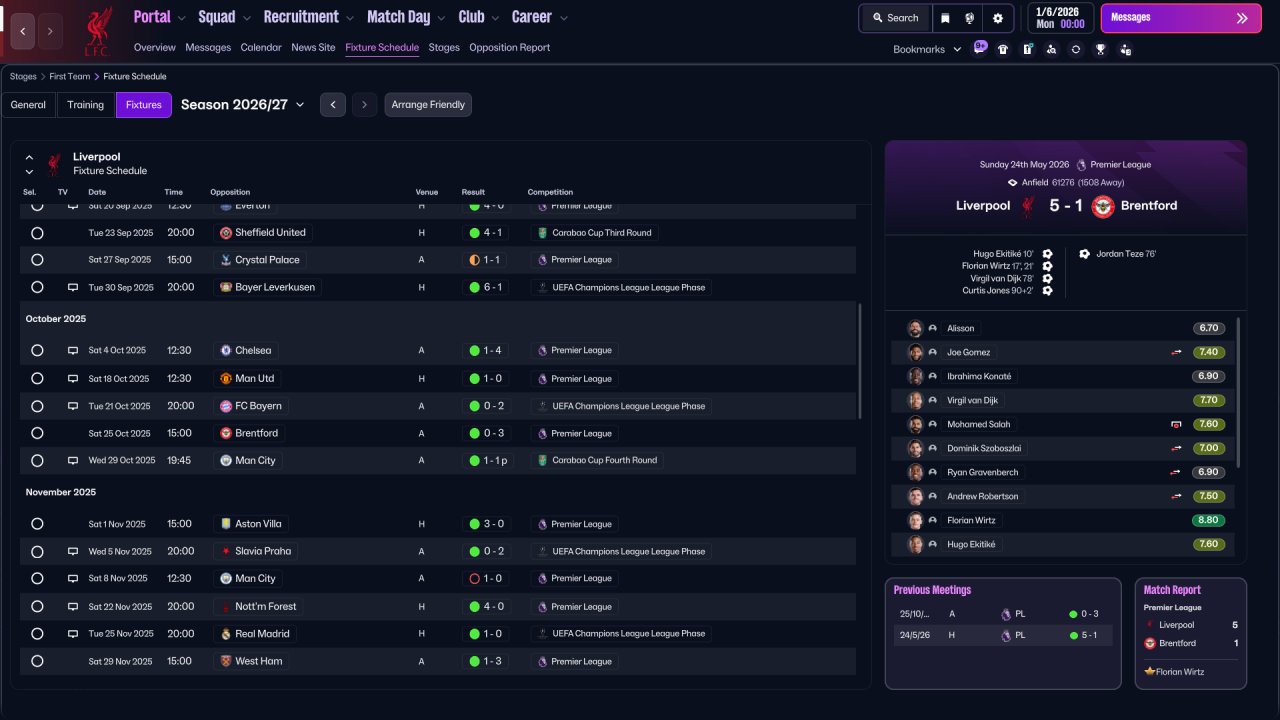Go forward with the right arrow button
This screenshot has width=1280, height=720.
click(x=50, y=31)
